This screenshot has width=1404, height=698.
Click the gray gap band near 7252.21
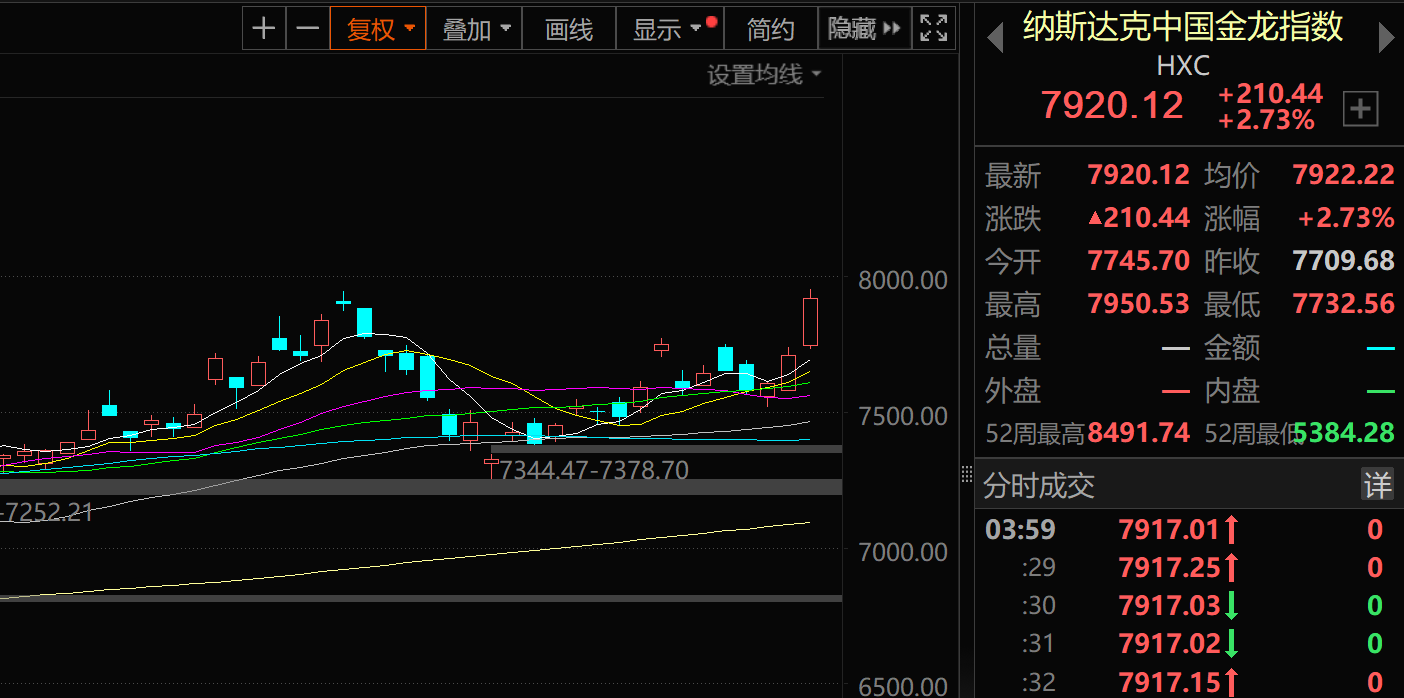420,486
